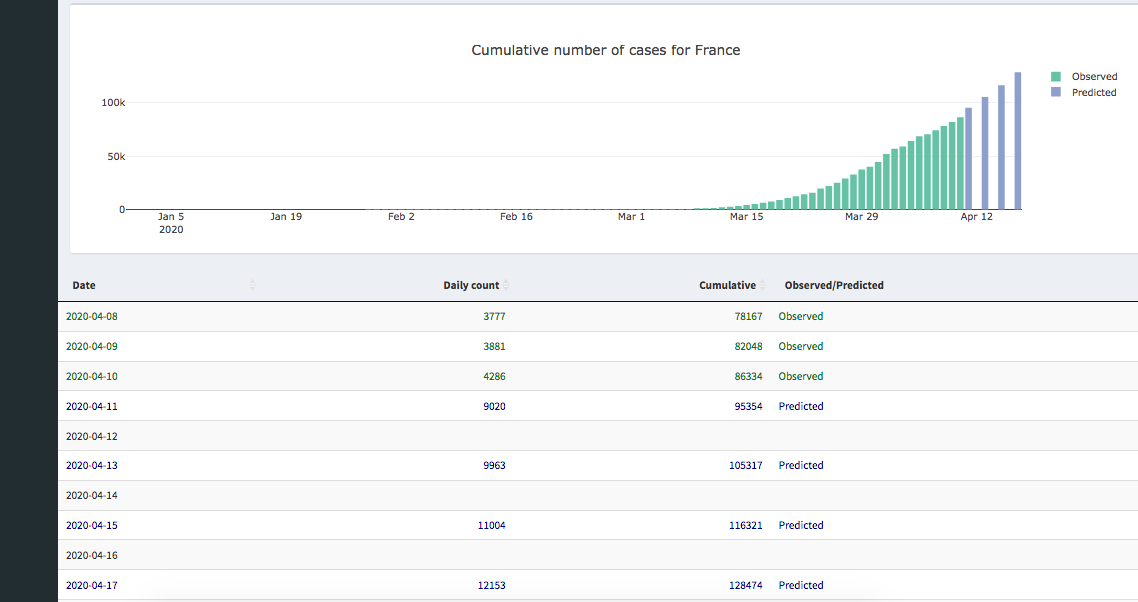Click the Daily count column header
1138x602 pixels.
click(x=470, y=286)
